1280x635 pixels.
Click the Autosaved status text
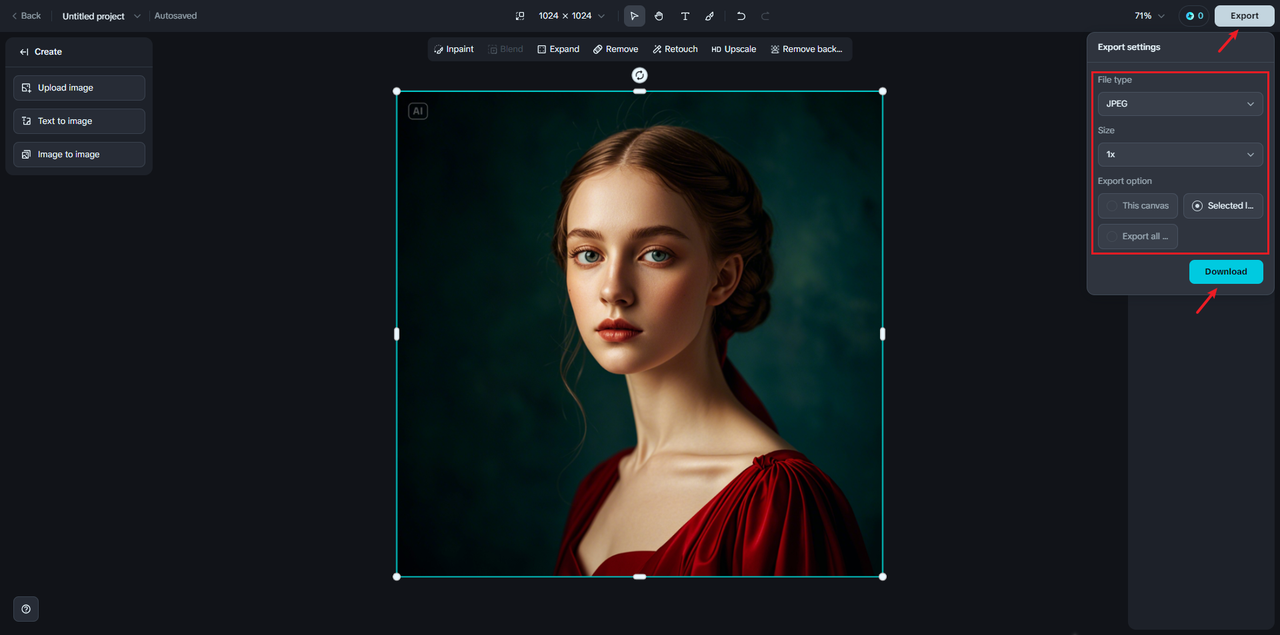(x=176, y=16)
